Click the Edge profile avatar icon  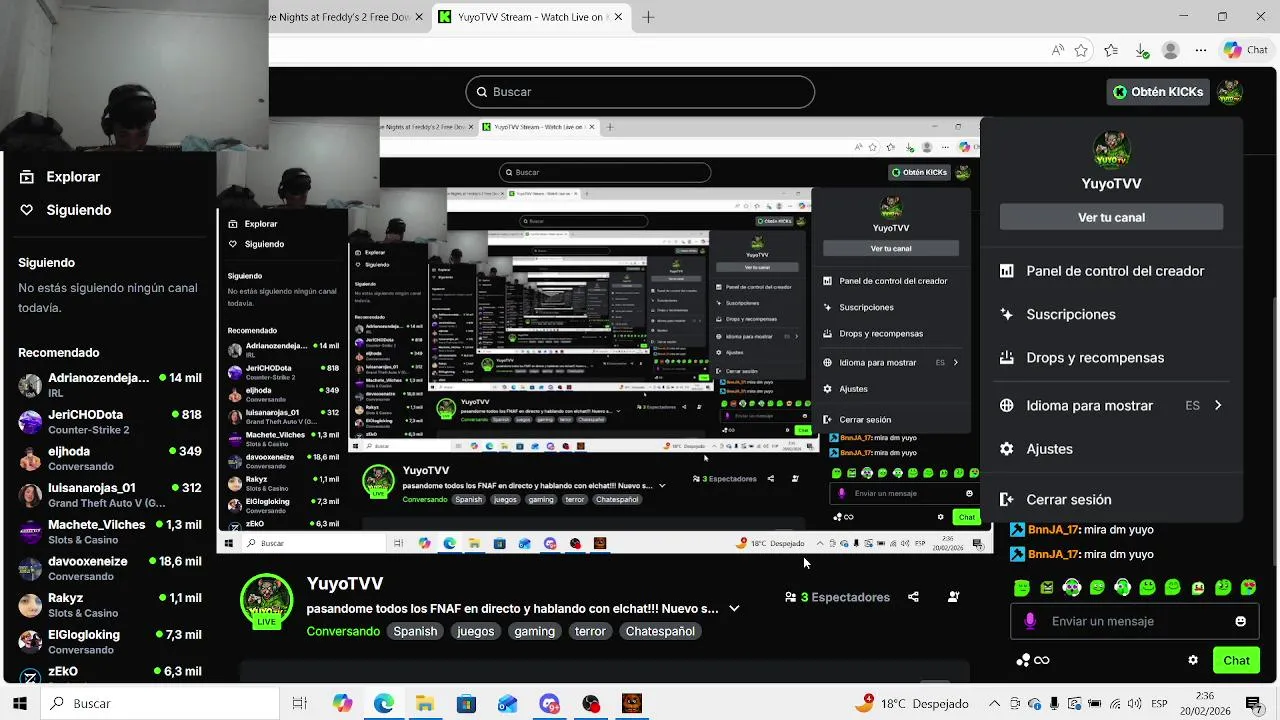1171,50
